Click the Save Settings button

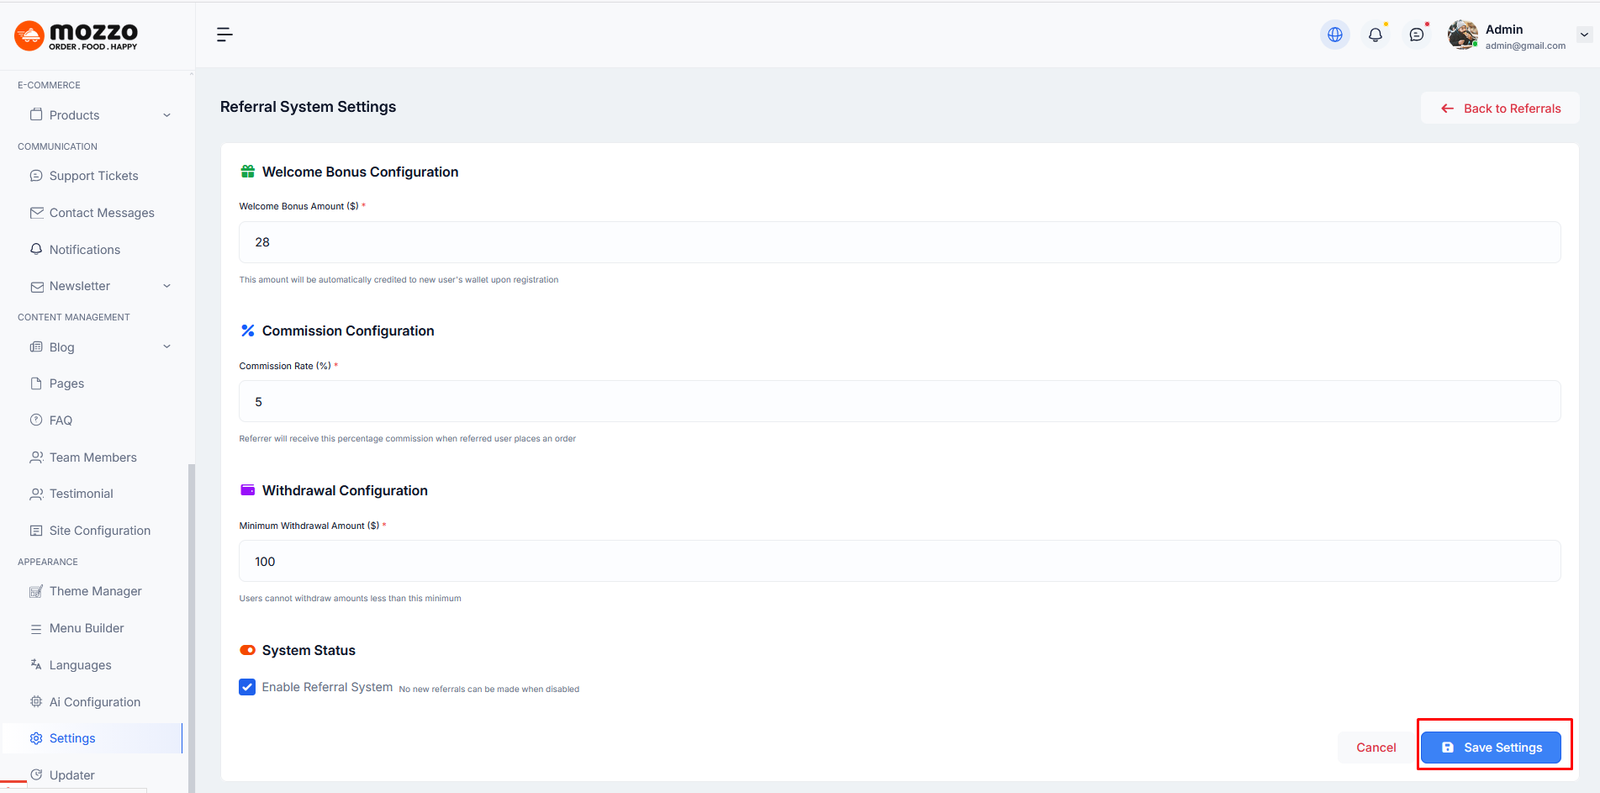(1490, 747)
